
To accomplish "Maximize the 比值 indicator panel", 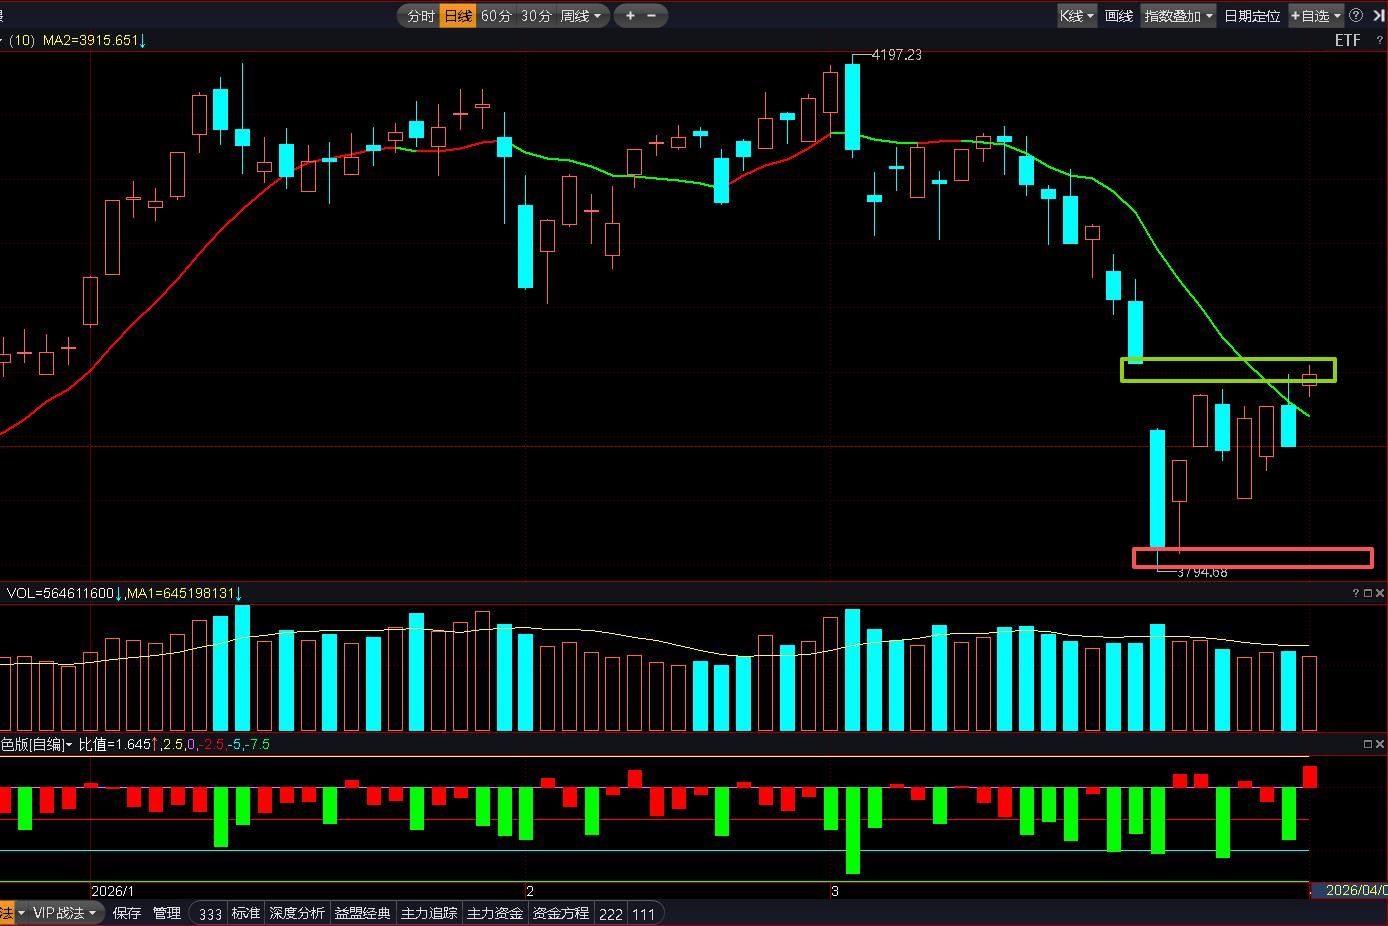I will tap(1368, 744).
